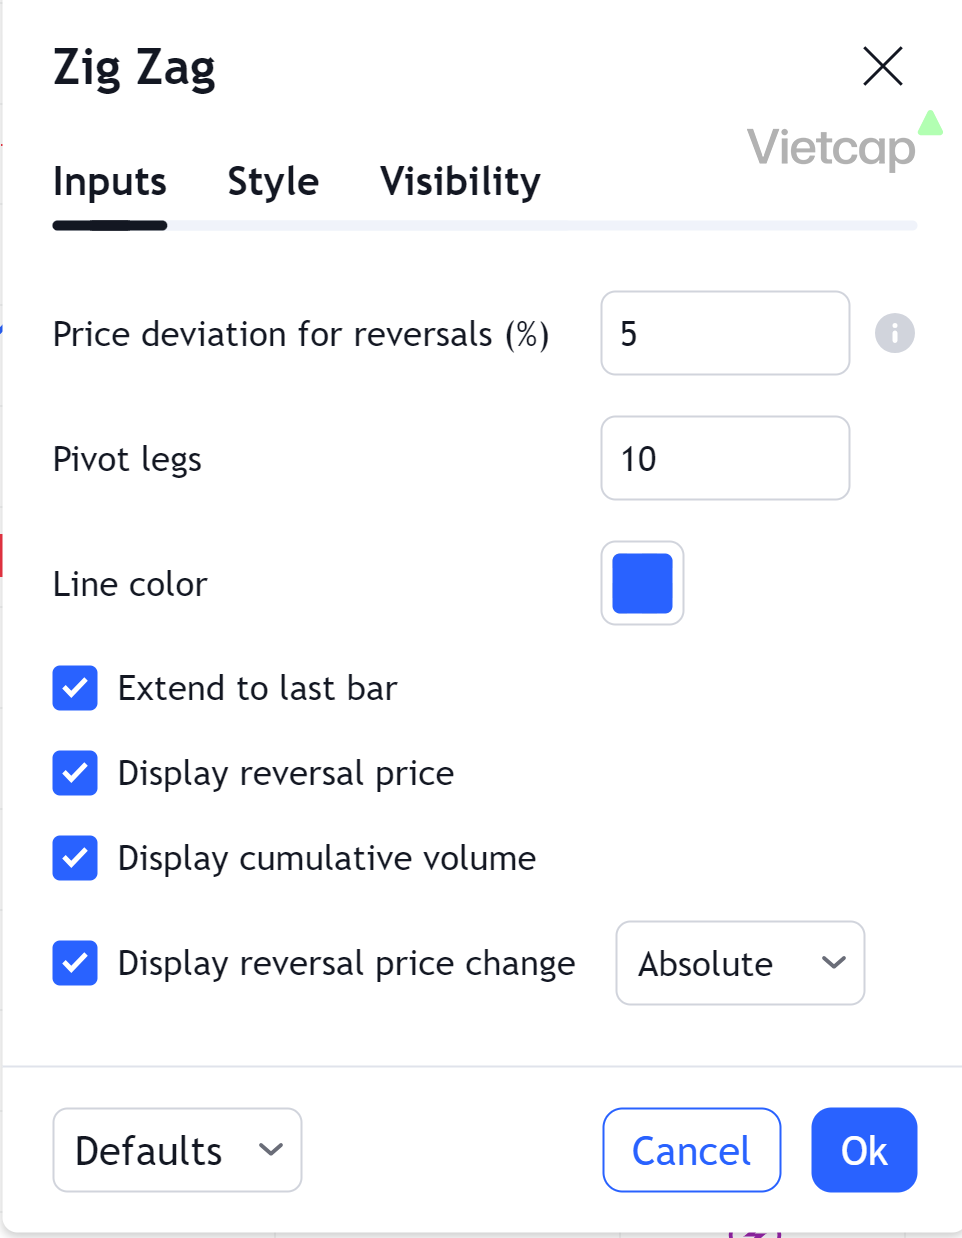Screen dimensions: 962x1238
Task: Open the Absolute dropdown
Action: (740, 963)
